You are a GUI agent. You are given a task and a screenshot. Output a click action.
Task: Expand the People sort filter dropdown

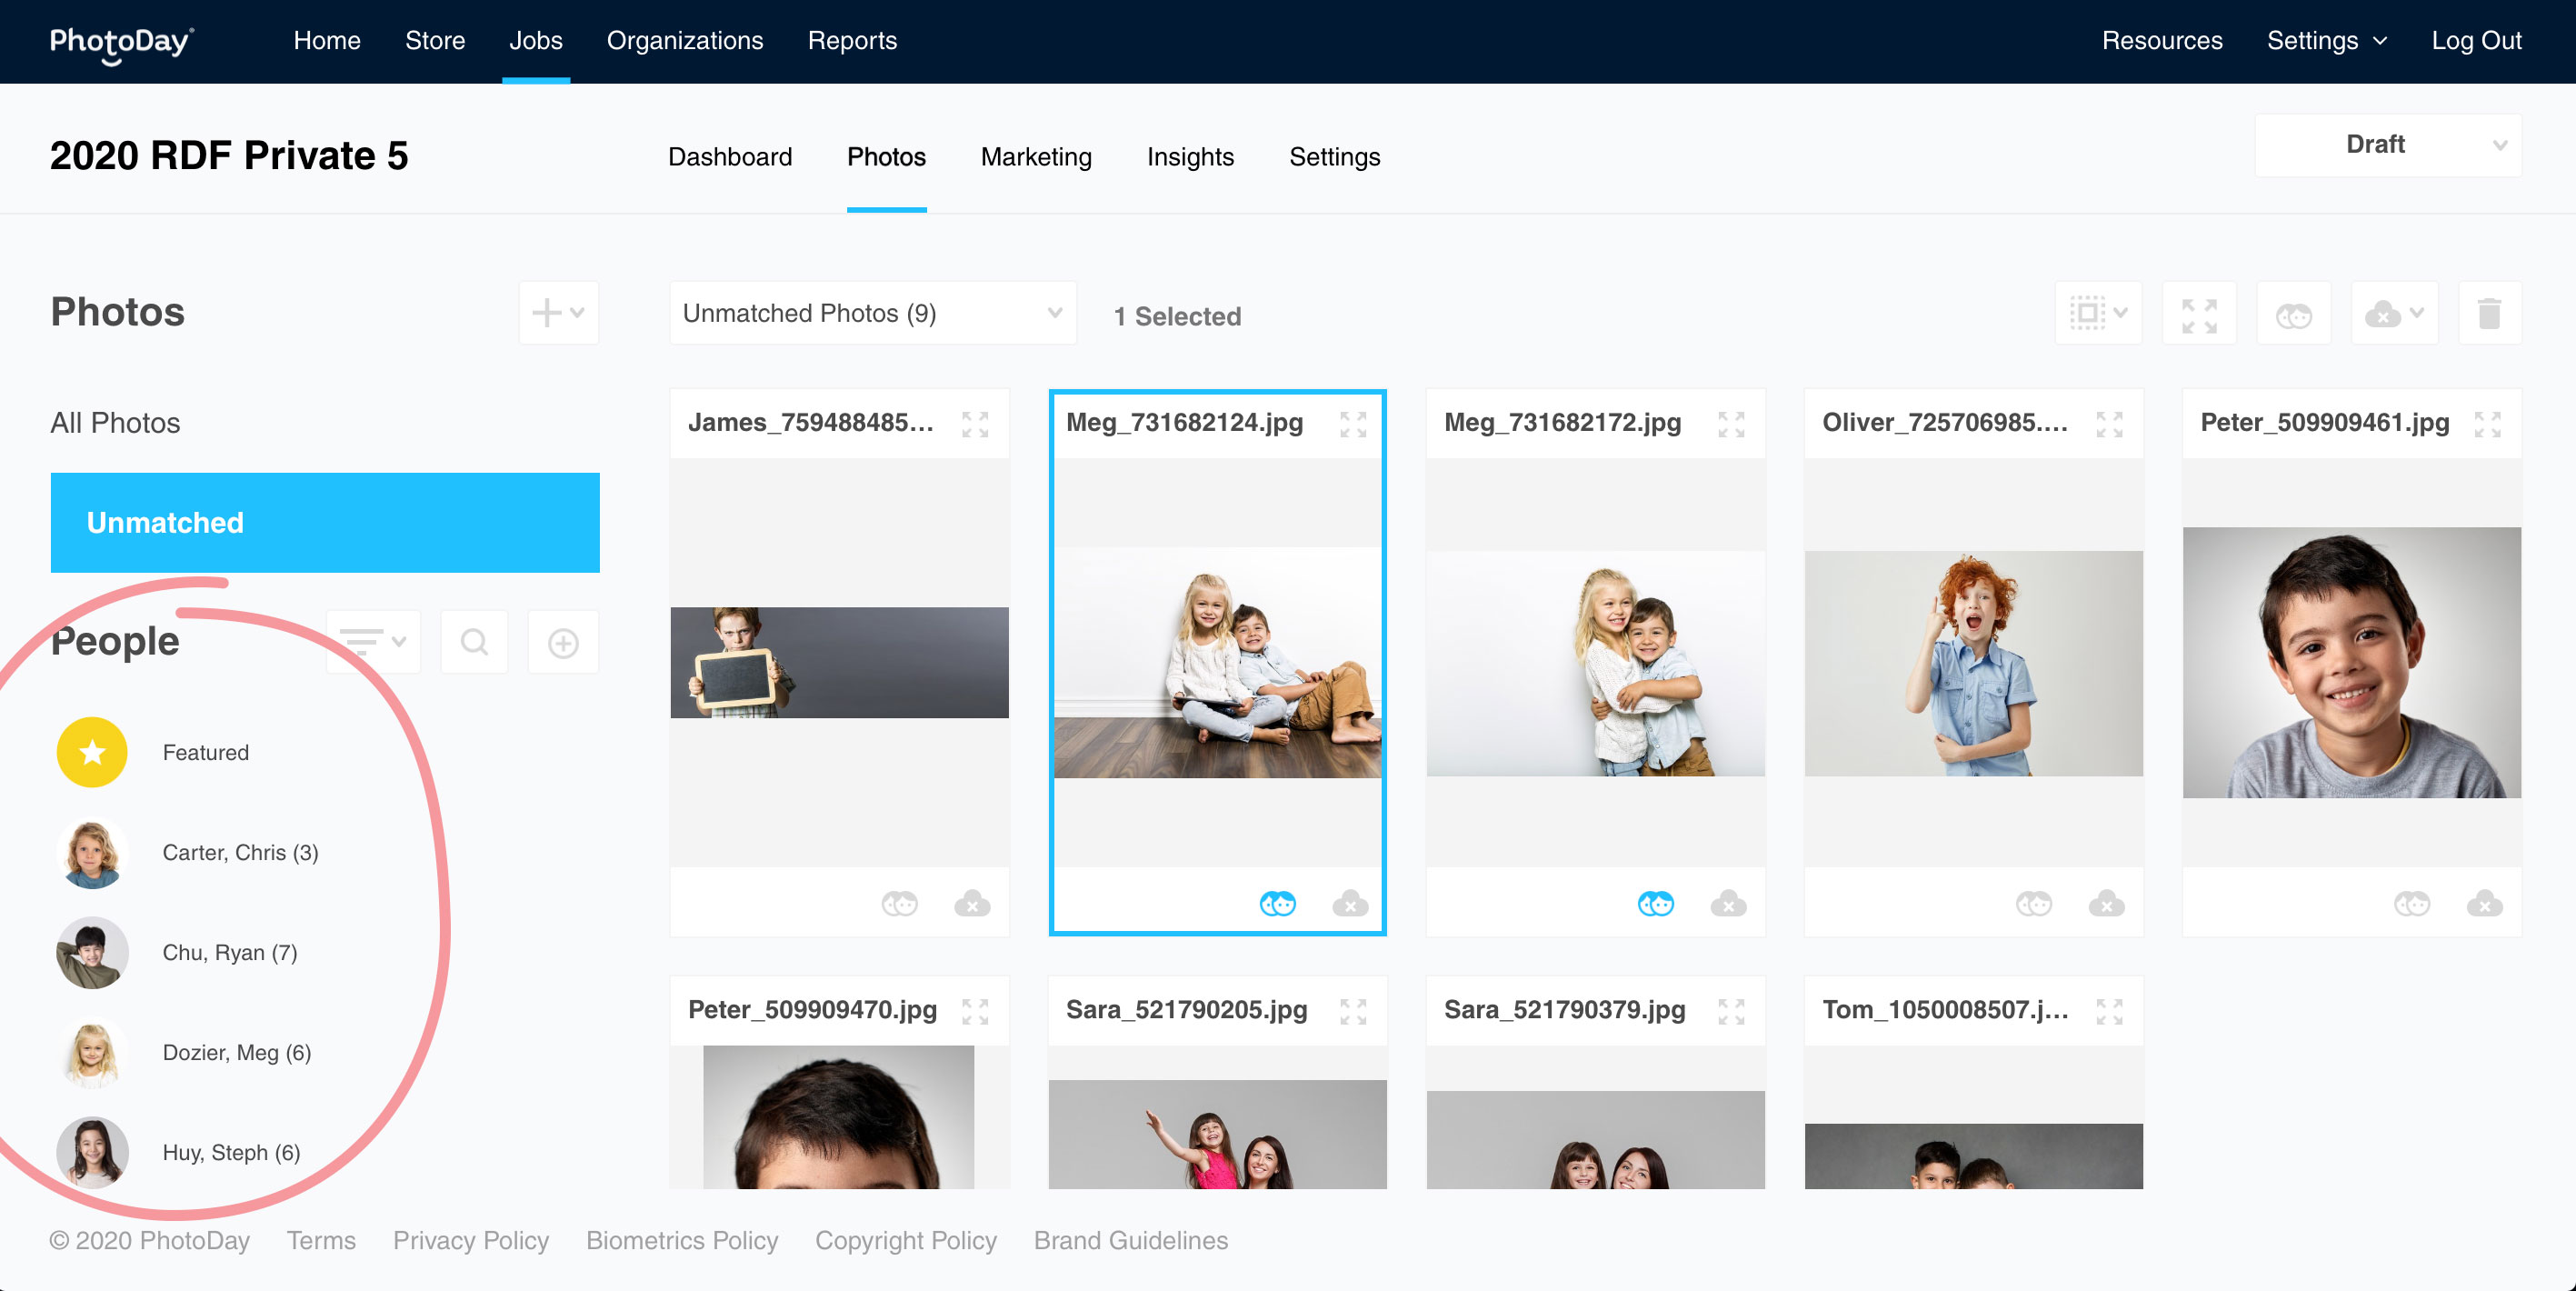pos(373,642)
